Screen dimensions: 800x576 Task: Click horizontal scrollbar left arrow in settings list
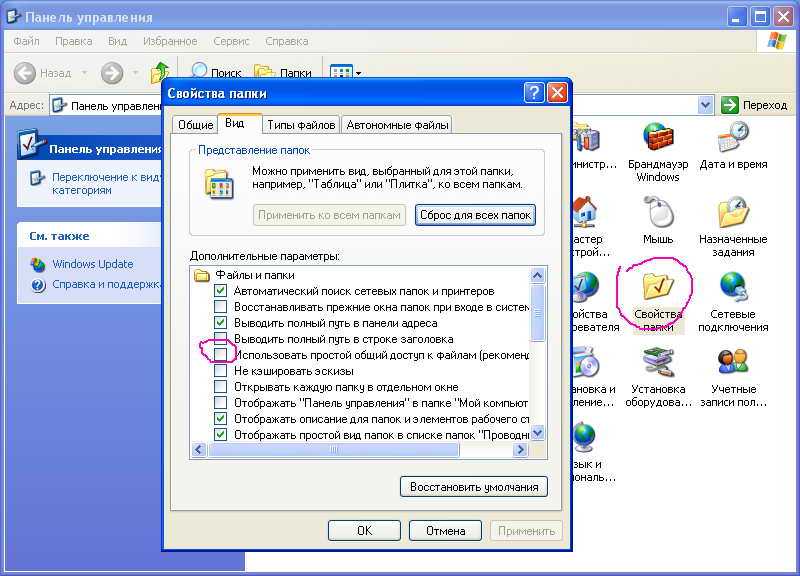pos(199,449)
